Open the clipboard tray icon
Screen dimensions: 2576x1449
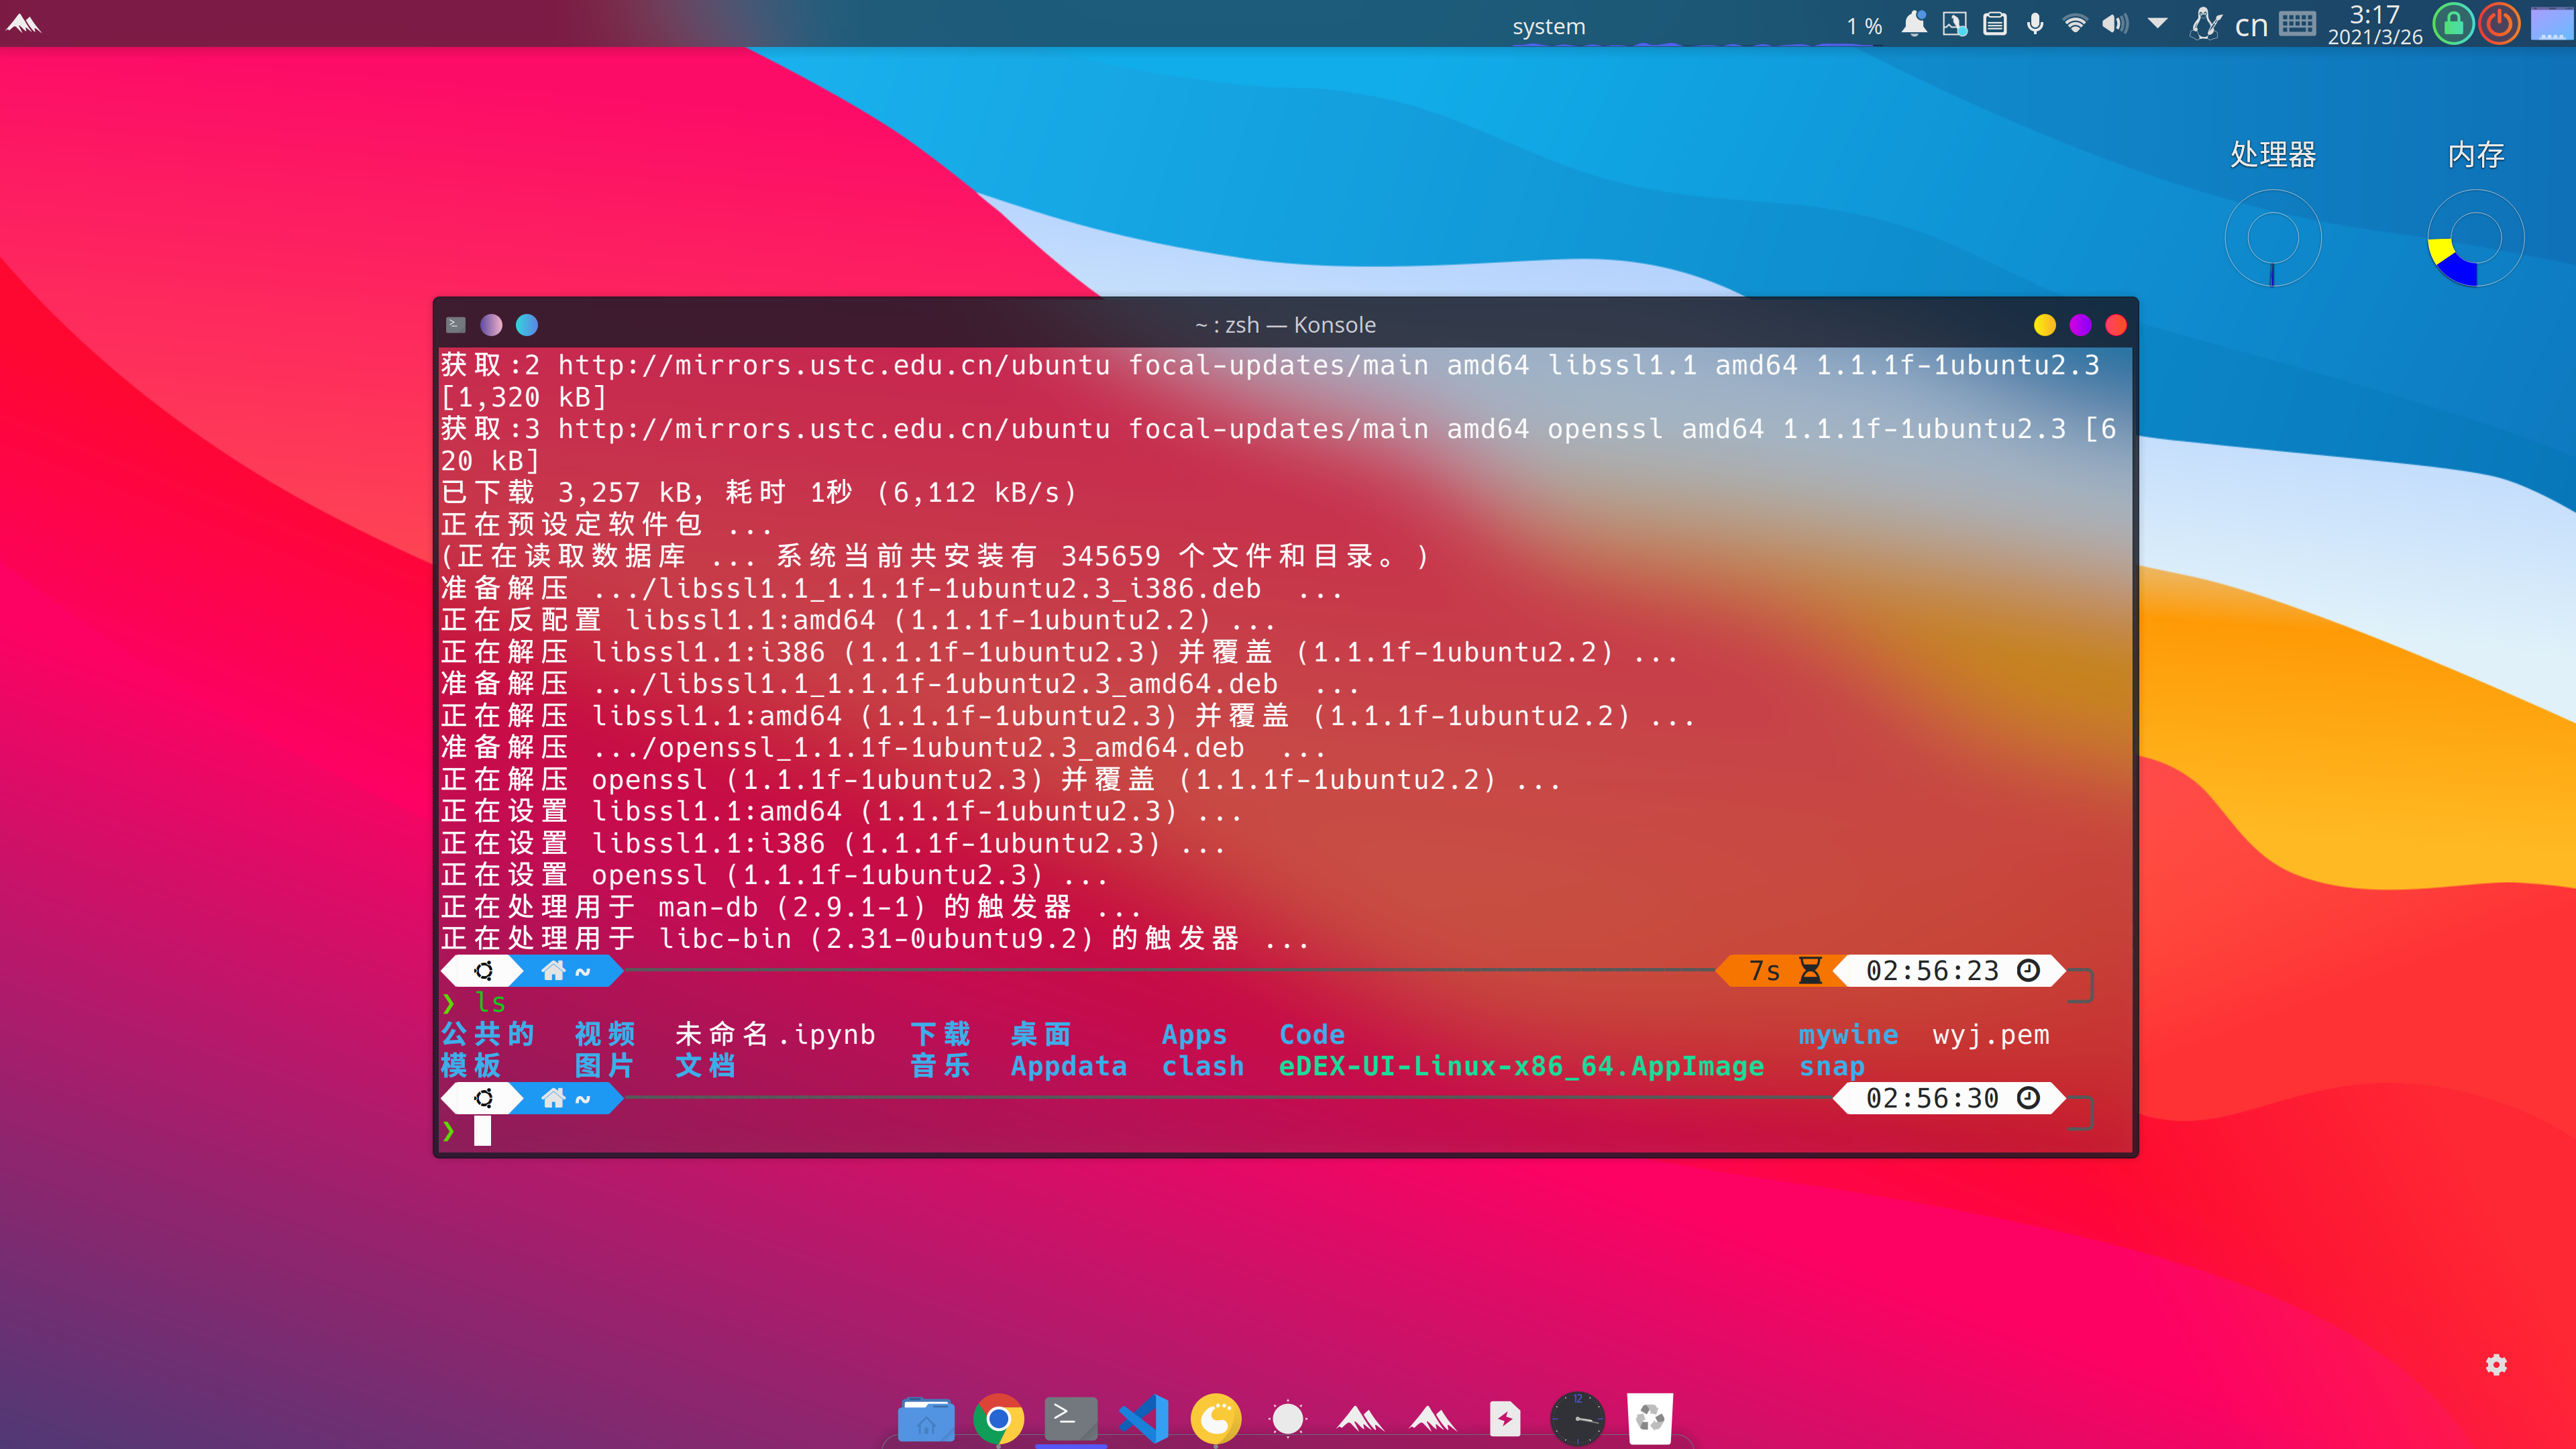tap(1995, 23)
